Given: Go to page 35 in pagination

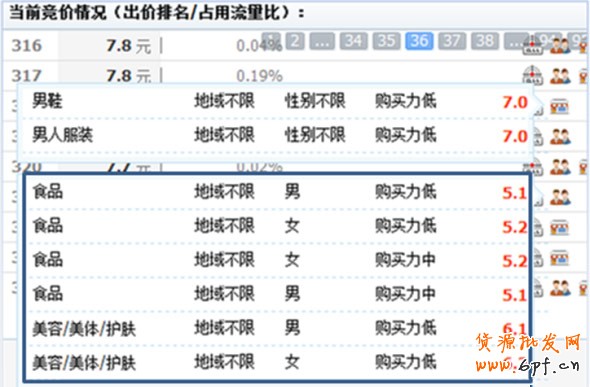Looking at the screenshot, I should pos(386,41).
